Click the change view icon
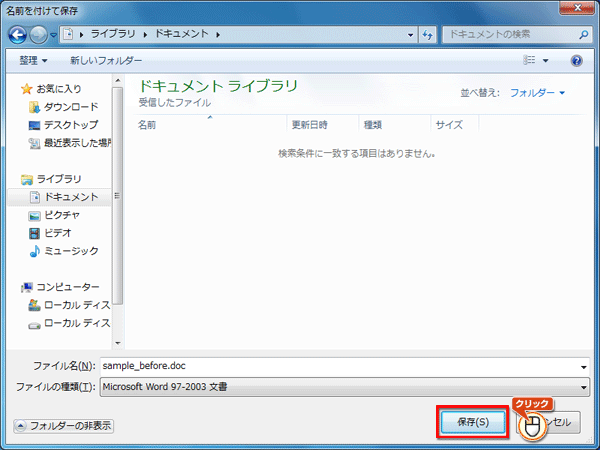This screenshot has height=450, width=600. (x=529, y=60)
